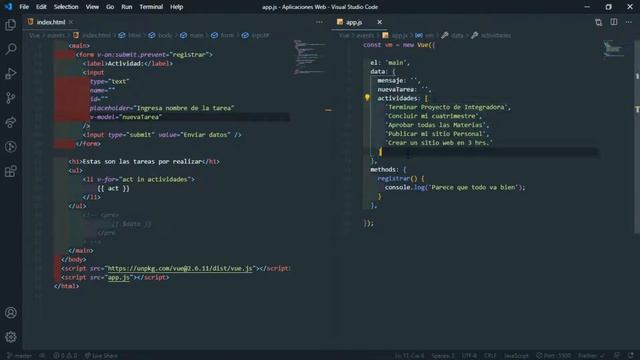
Task: Open More Actions for the app.js editor group
Action: click(629, 22)
